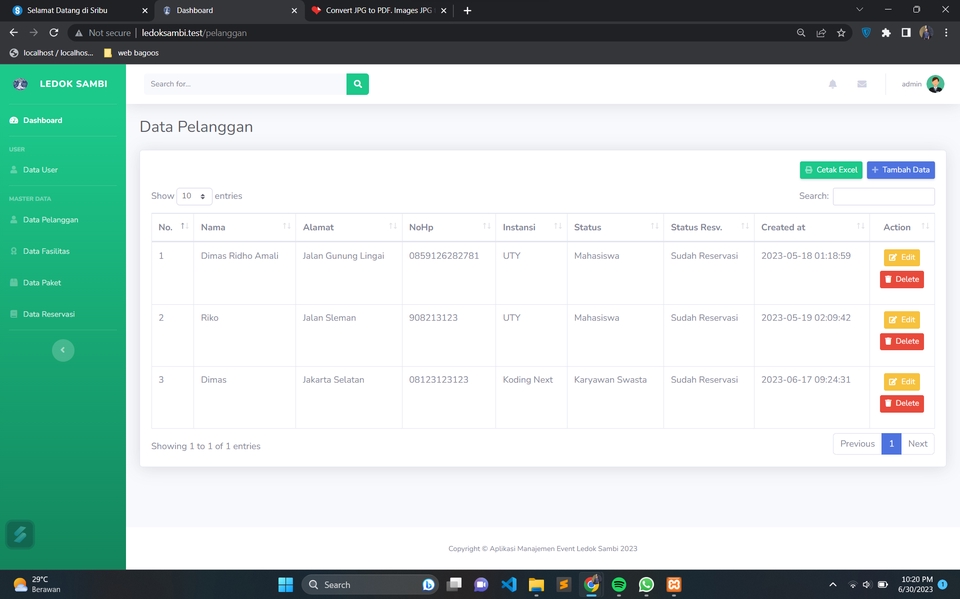Screen dimensions: 960x599
Task: Click the share page icon in address bar
Action: click(x=821, y=32)
